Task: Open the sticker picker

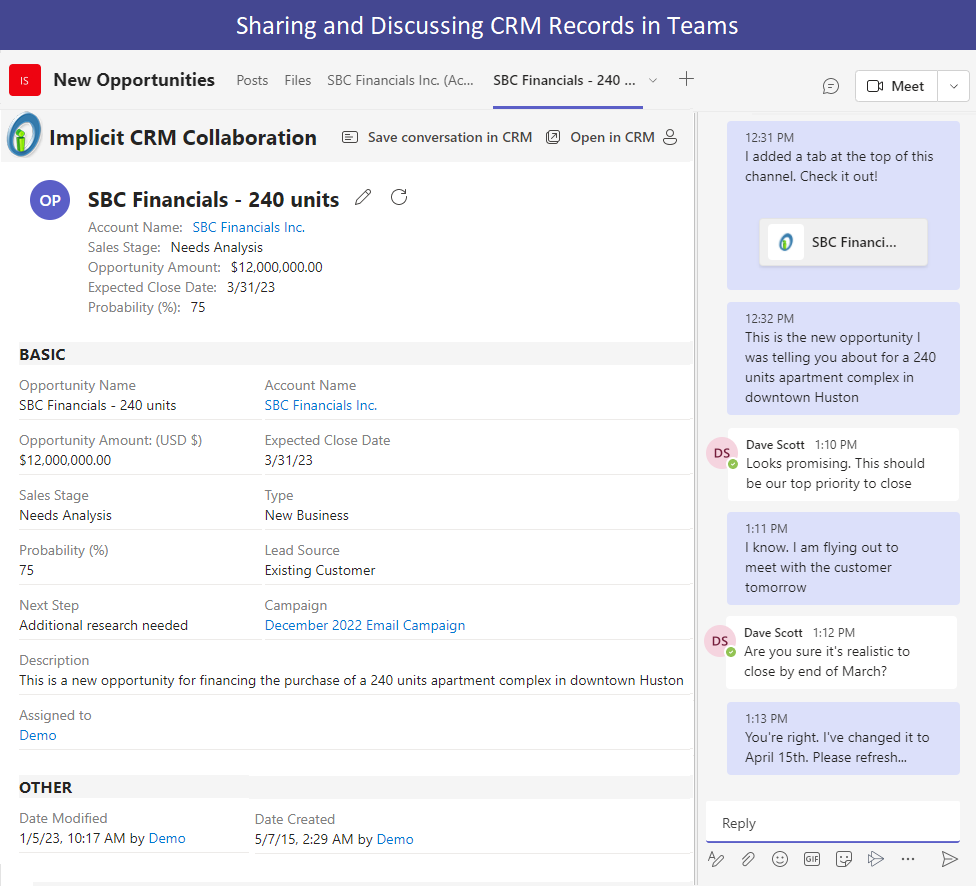Action: tap(844, 859)
